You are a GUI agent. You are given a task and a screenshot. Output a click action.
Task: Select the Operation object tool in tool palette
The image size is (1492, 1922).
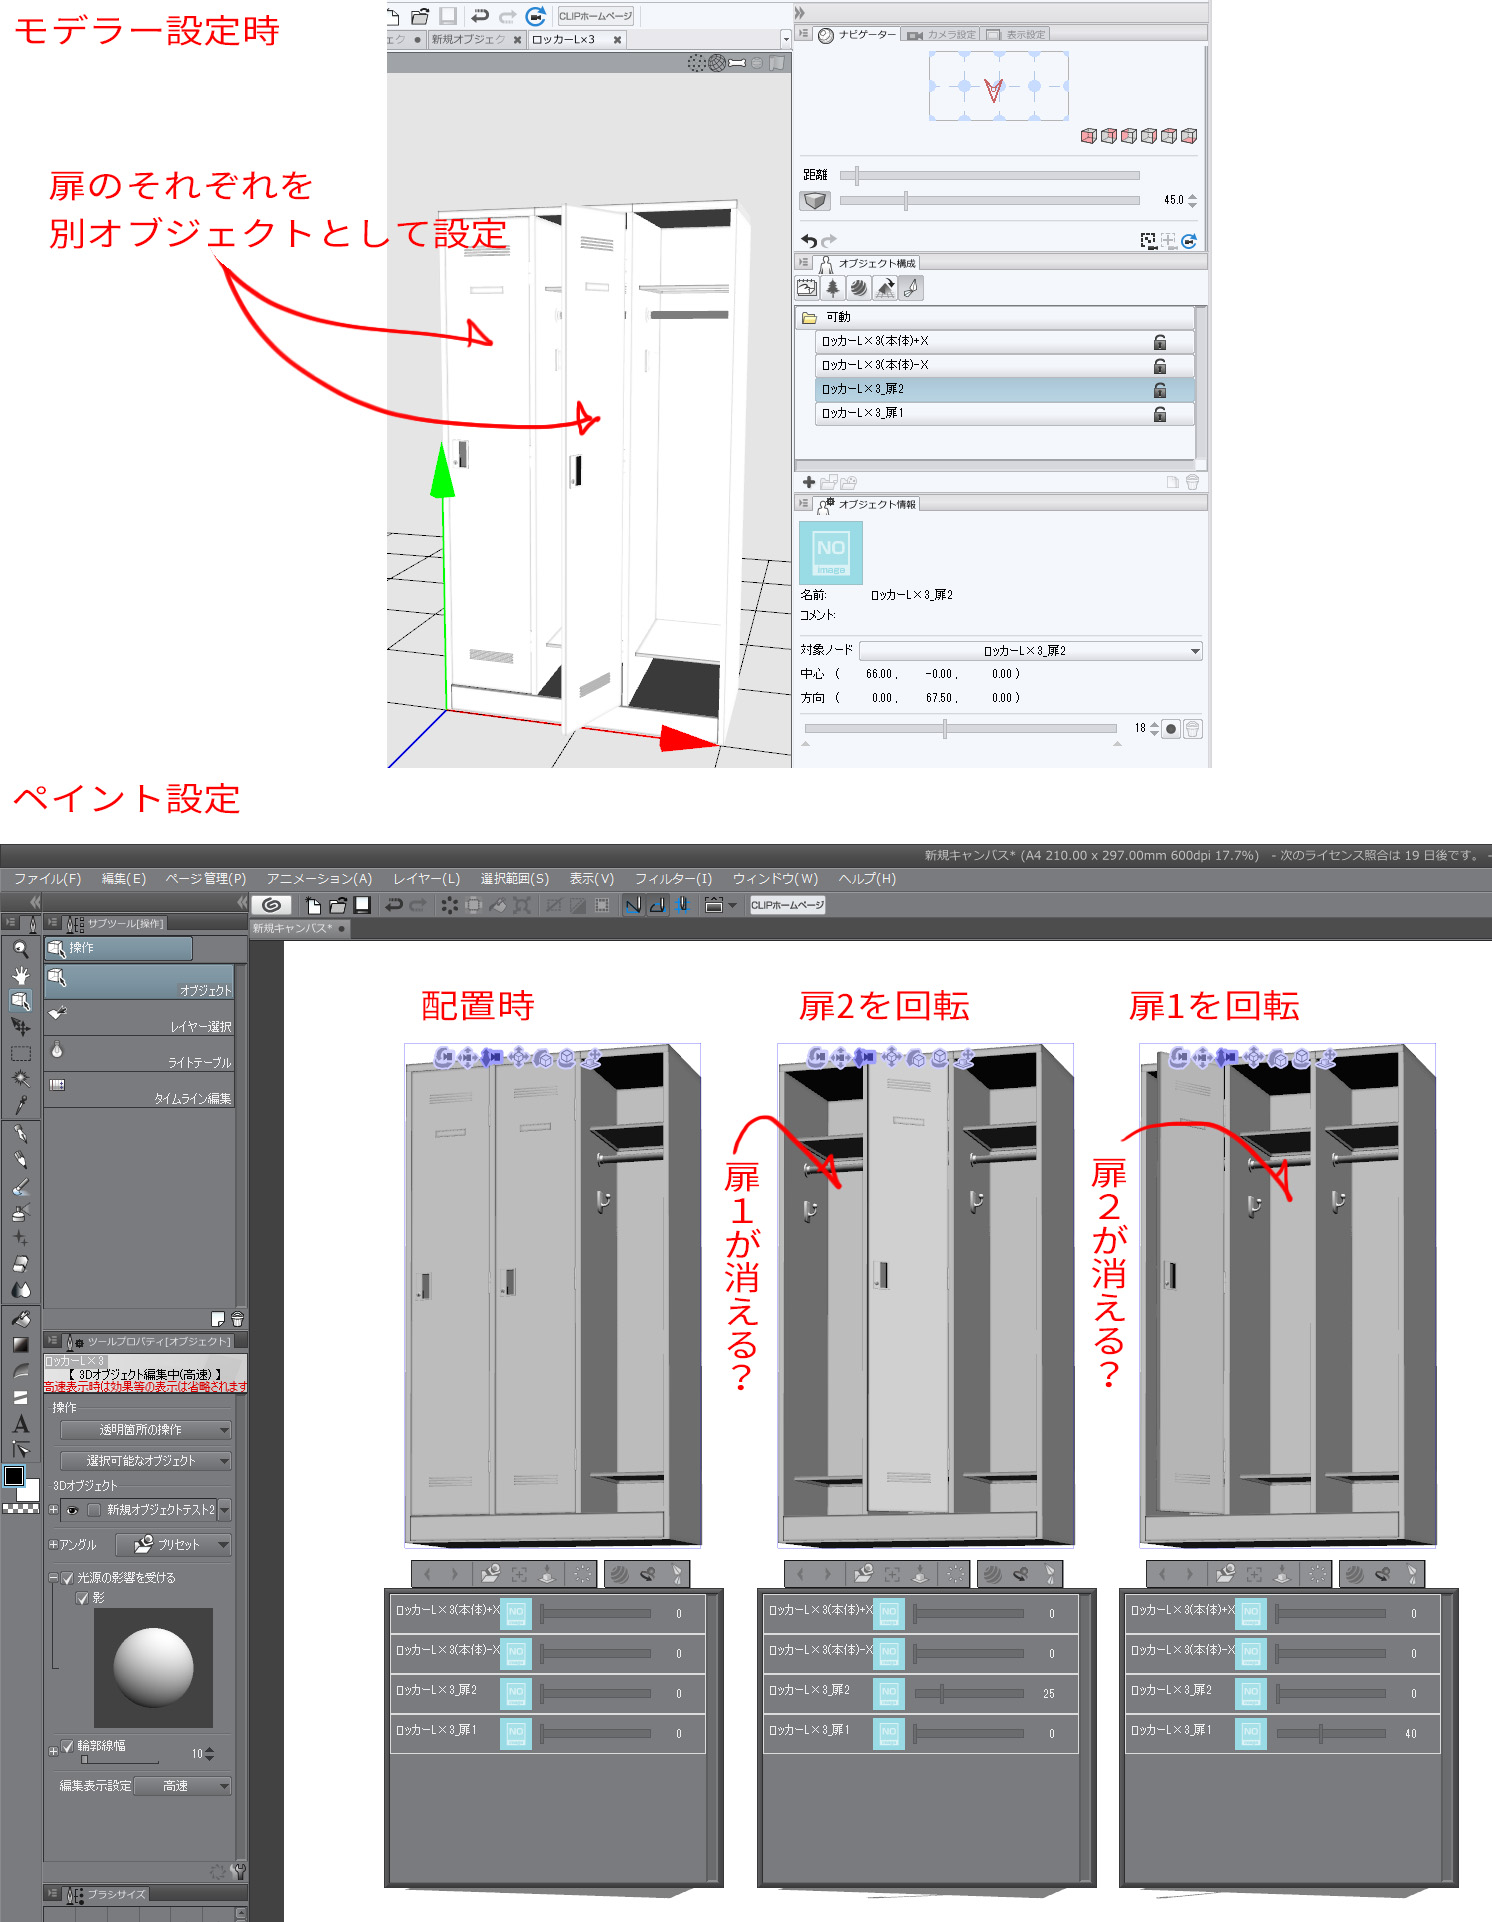(x=20, y=1000)
